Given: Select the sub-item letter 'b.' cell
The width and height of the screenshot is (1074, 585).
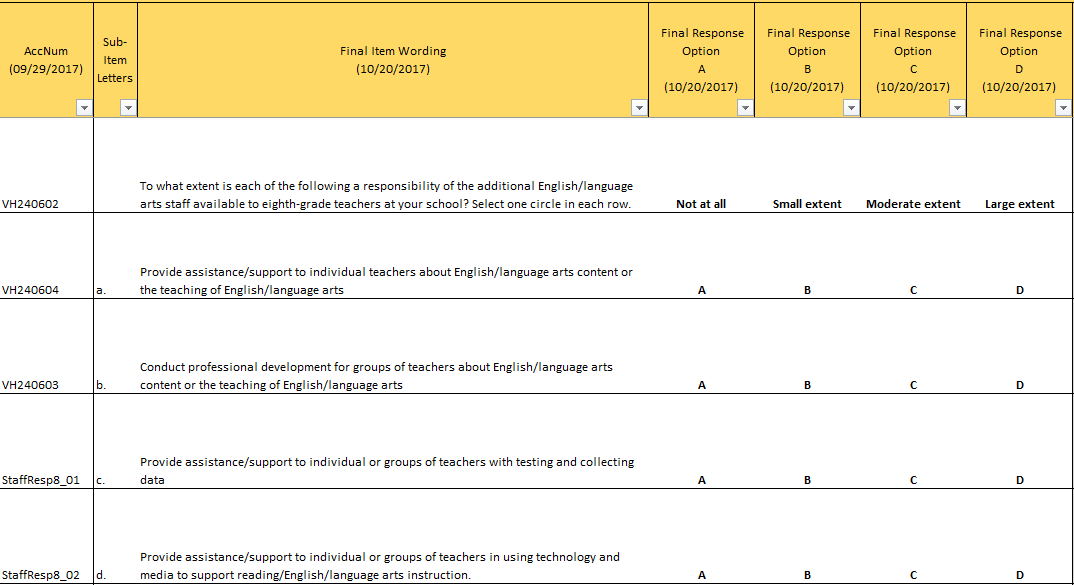Looking at the screenshot, I should tap(115, 346).
